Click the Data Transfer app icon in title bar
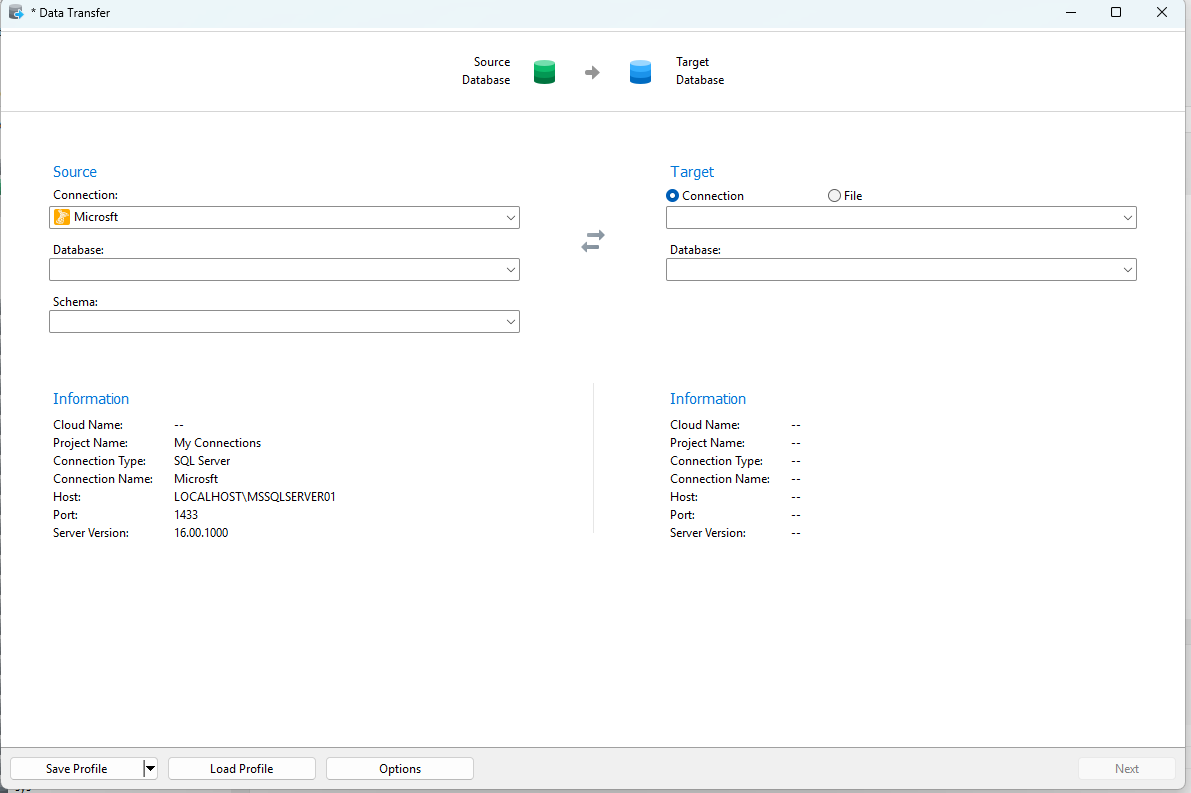This screenshot has height=793, width=1191. point(16,12)
